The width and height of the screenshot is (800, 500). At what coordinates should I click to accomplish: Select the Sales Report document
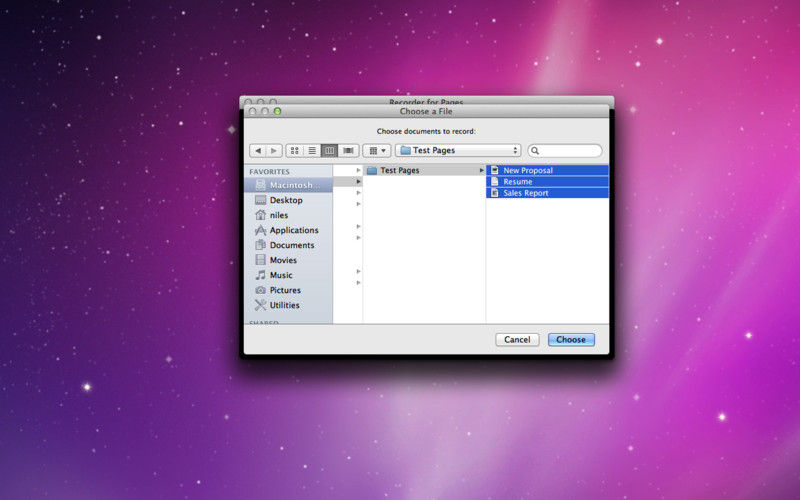click(x=547, y=193)
